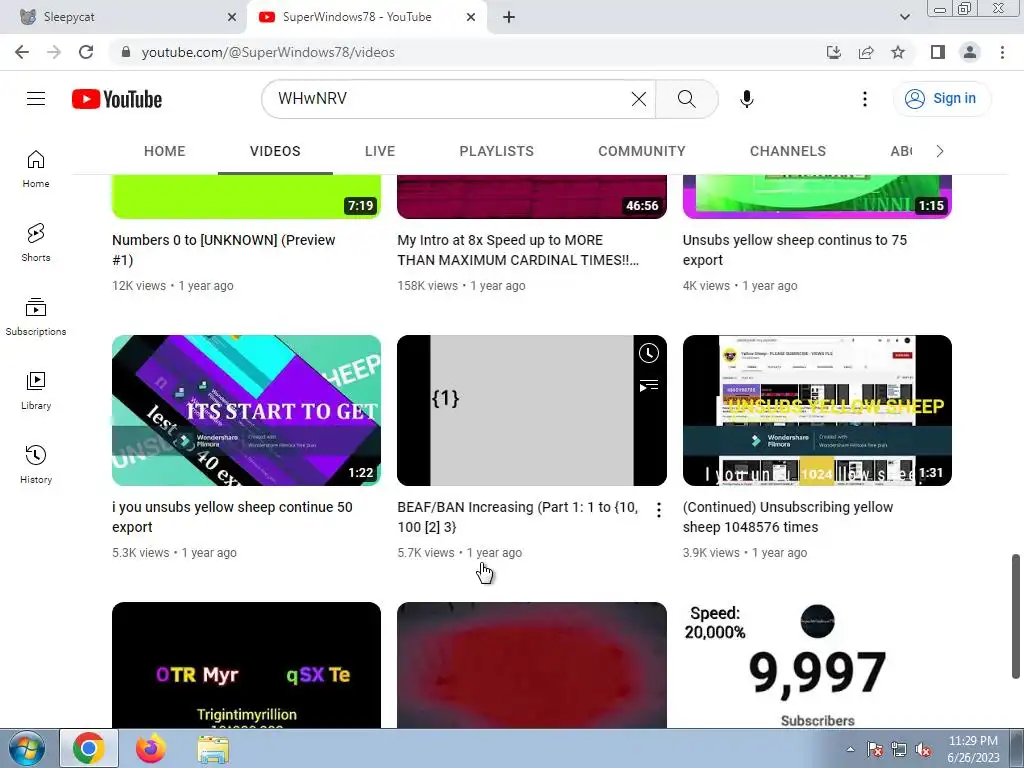Reload the page
This screenshot has width=1024, height=768.
pos(86,52)
